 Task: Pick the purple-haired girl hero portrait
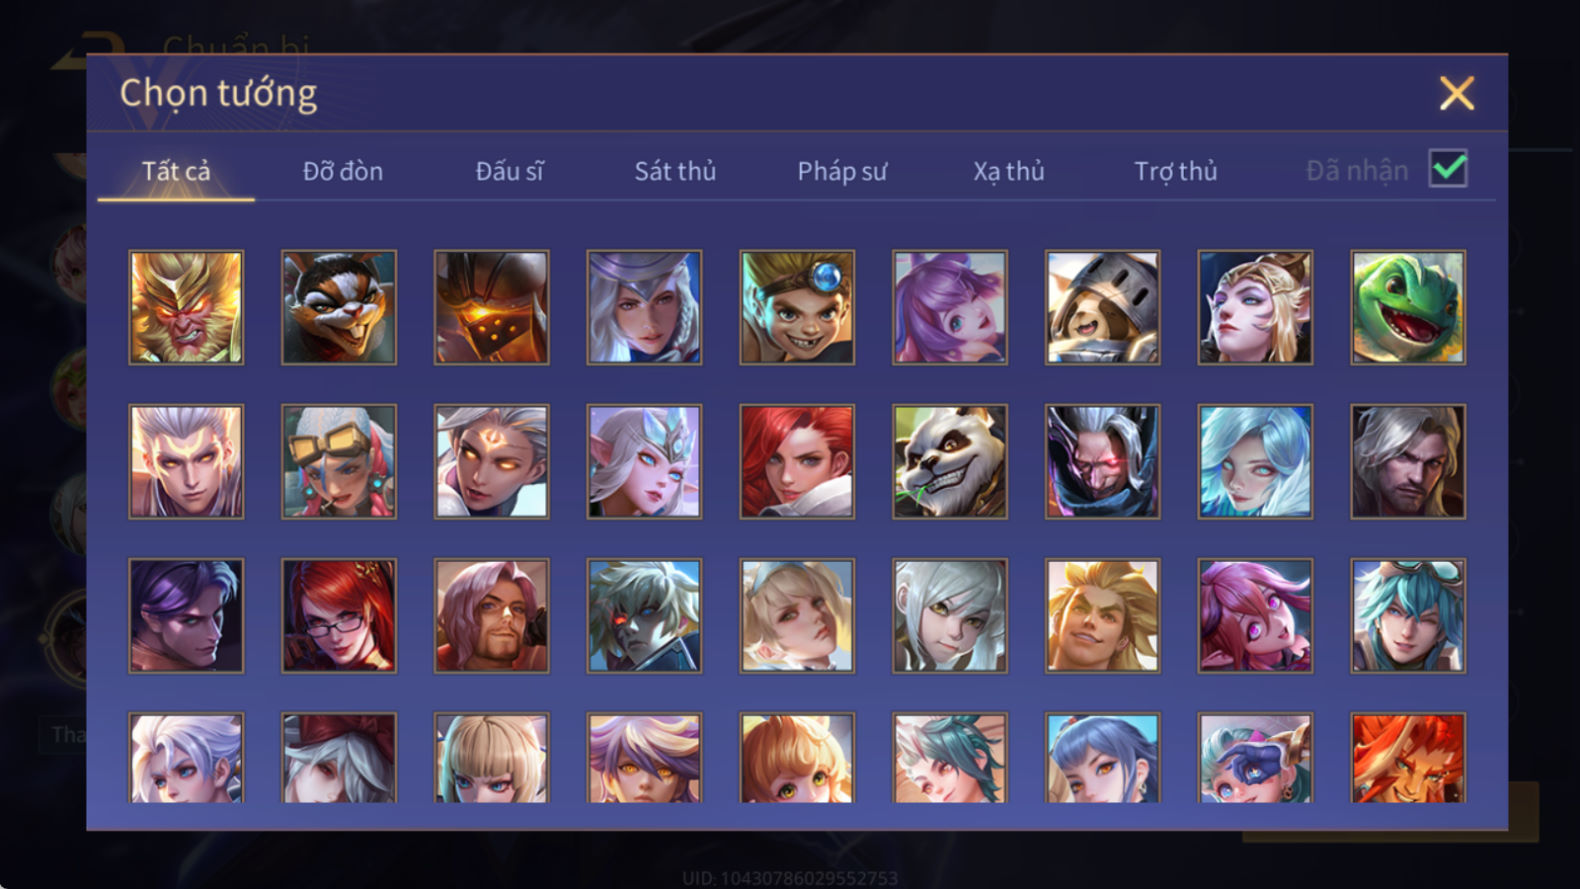click(950, 307)
